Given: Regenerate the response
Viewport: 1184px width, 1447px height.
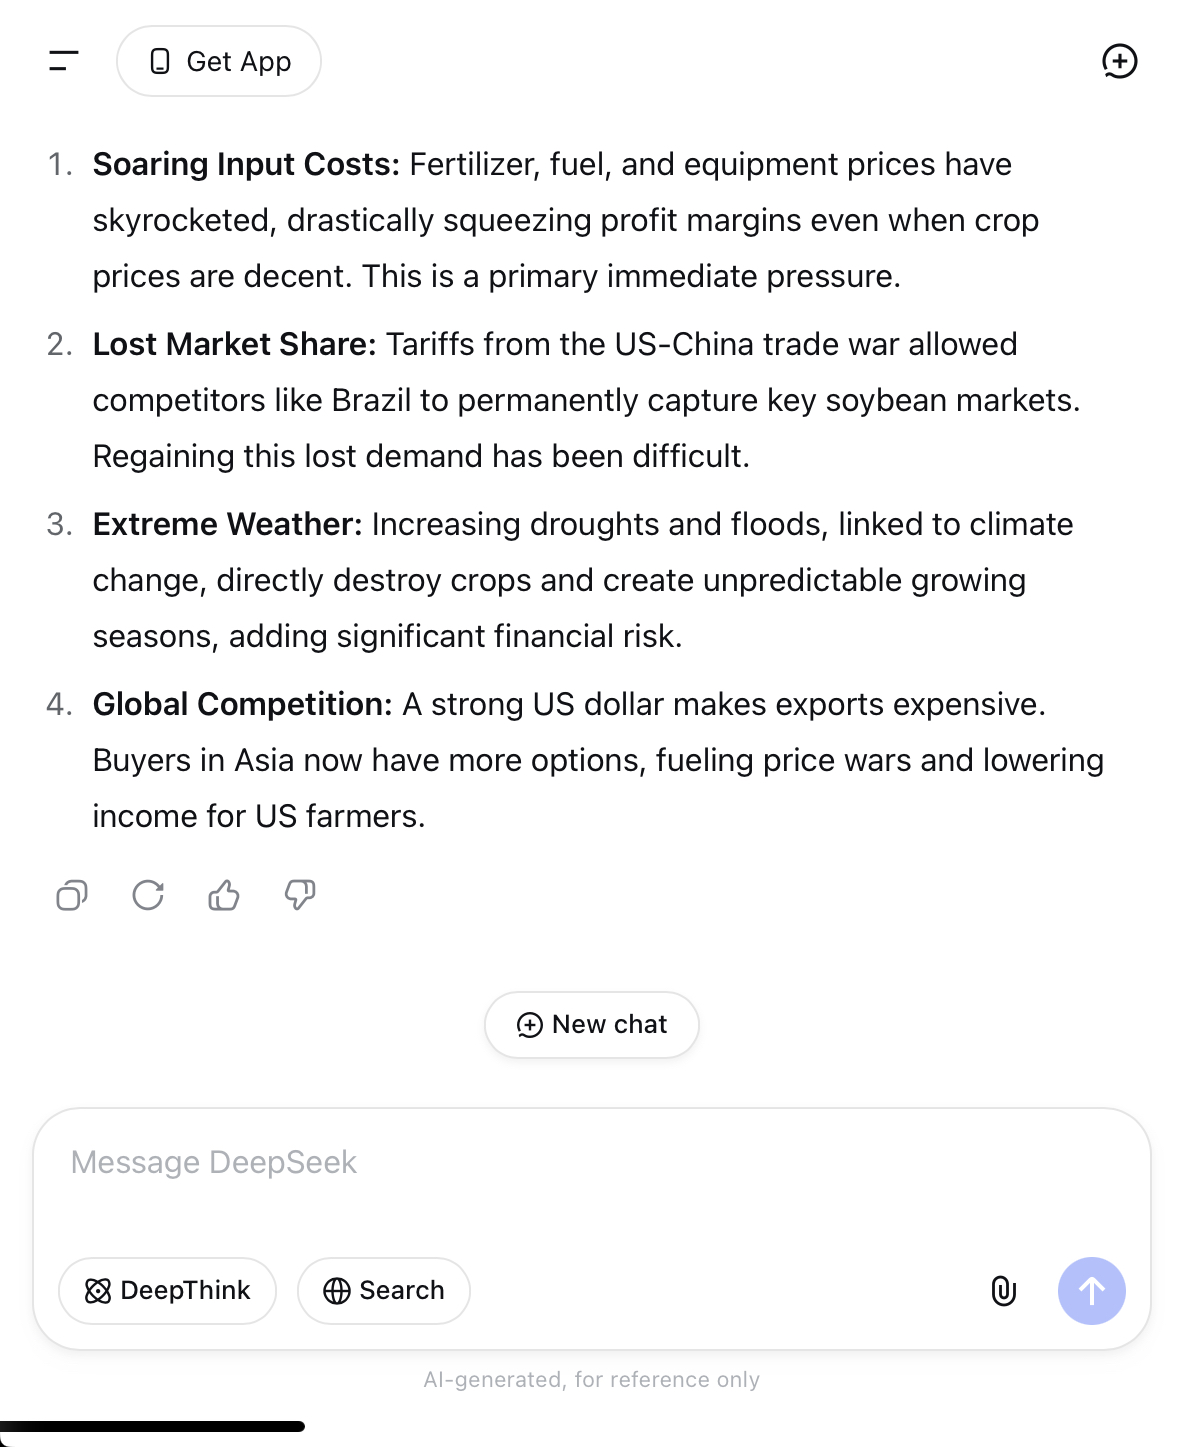Looking at the screenshot, I should pyautogui.click(x=148, y=895).
